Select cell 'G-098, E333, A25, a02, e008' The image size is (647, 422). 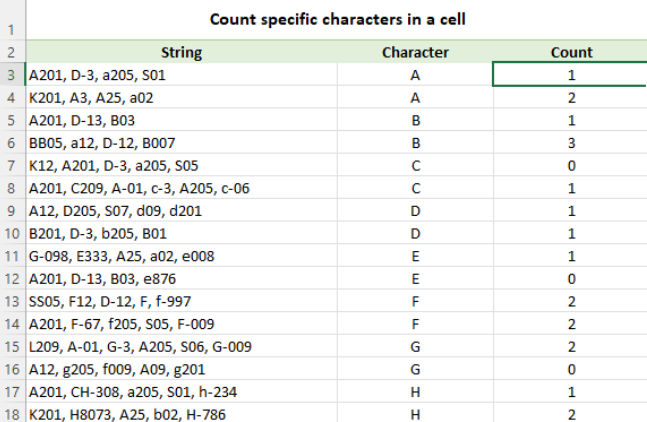182,256
